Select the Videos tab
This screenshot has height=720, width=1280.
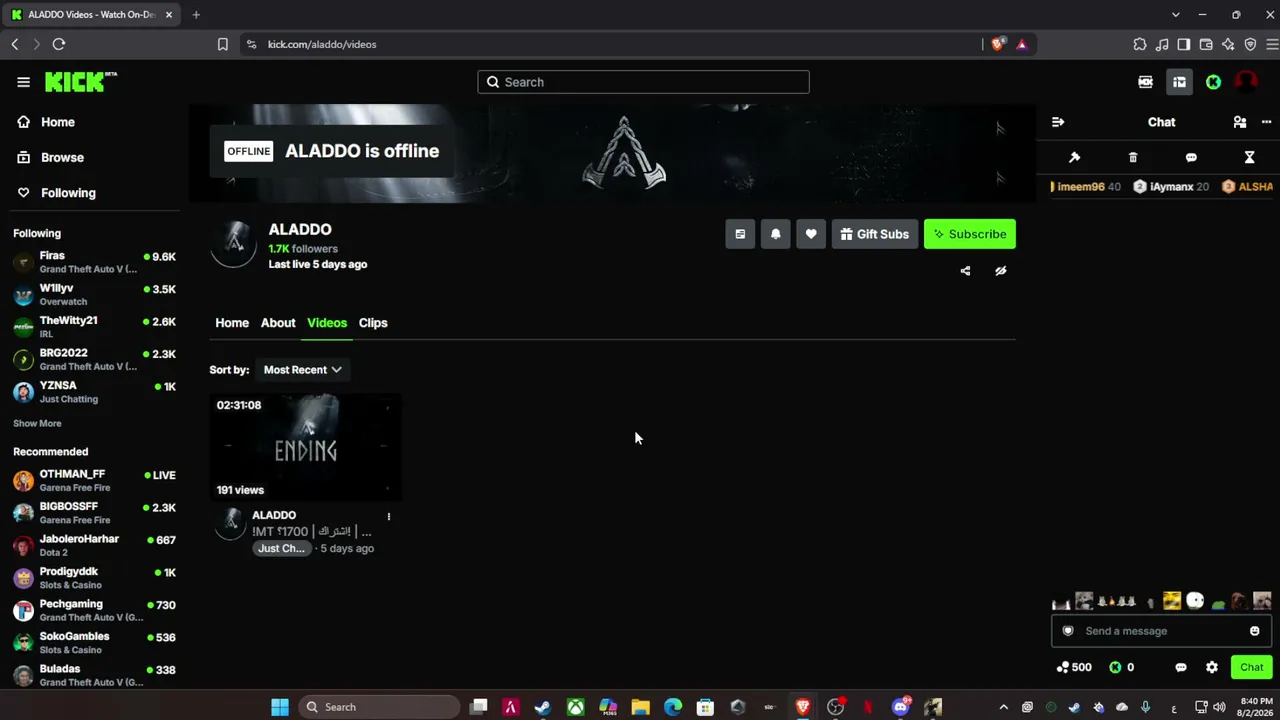click(x=327, y=323)
